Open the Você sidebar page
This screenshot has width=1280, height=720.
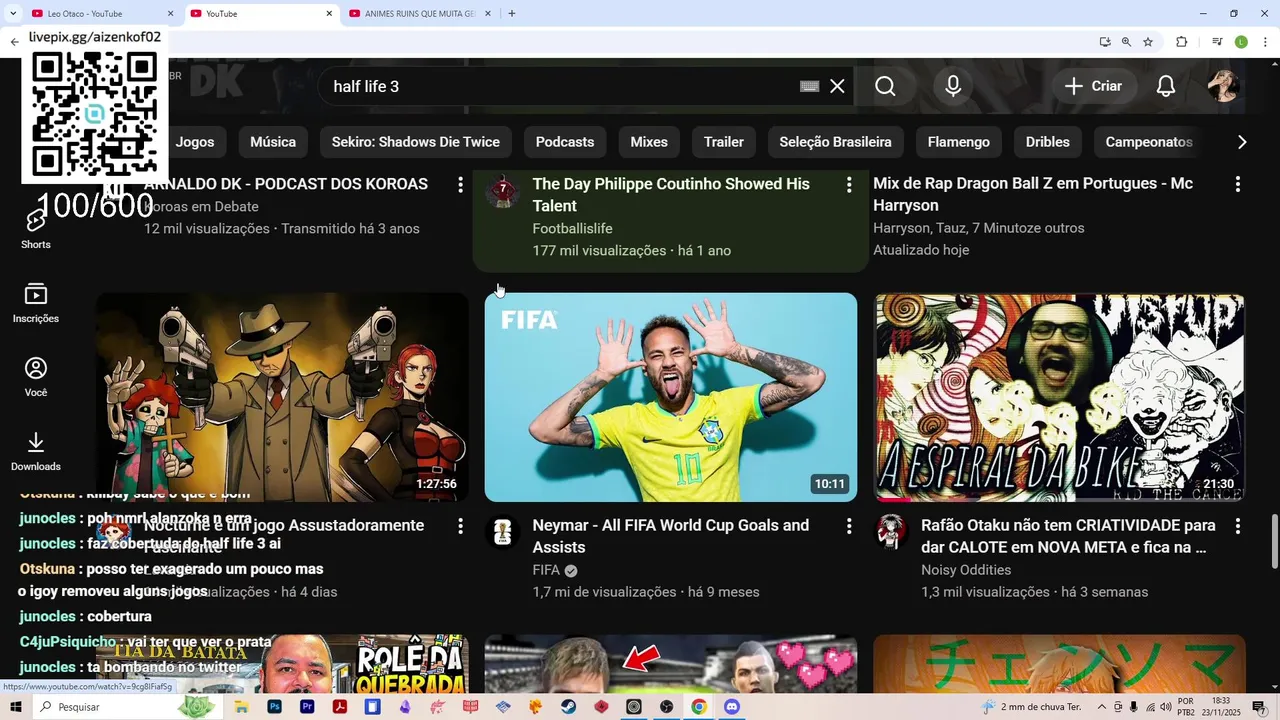click(x=36, y=378)
